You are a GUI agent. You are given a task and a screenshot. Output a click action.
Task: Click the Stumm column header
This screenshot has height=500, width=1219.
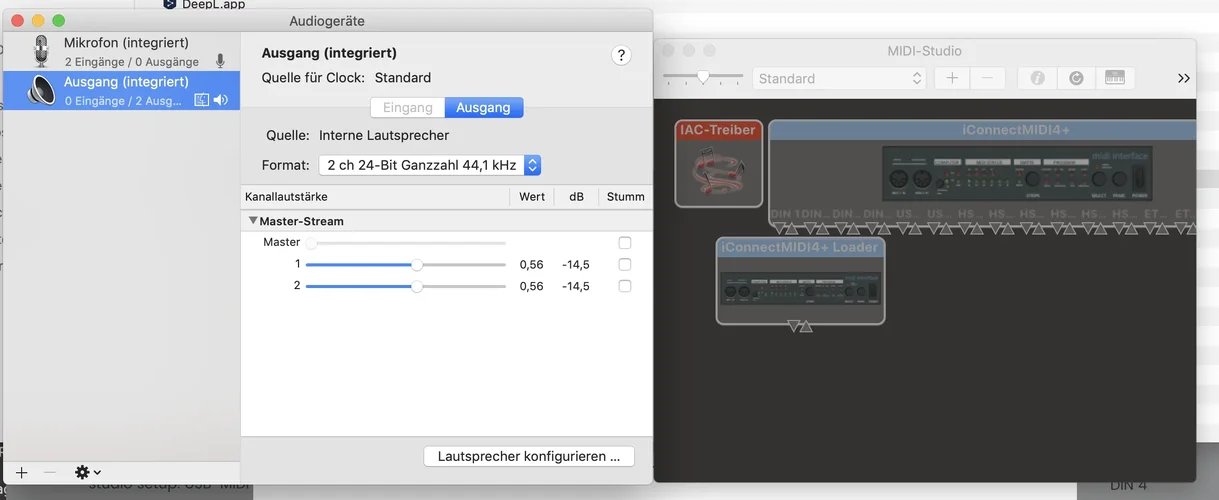[x=626, y=197]
